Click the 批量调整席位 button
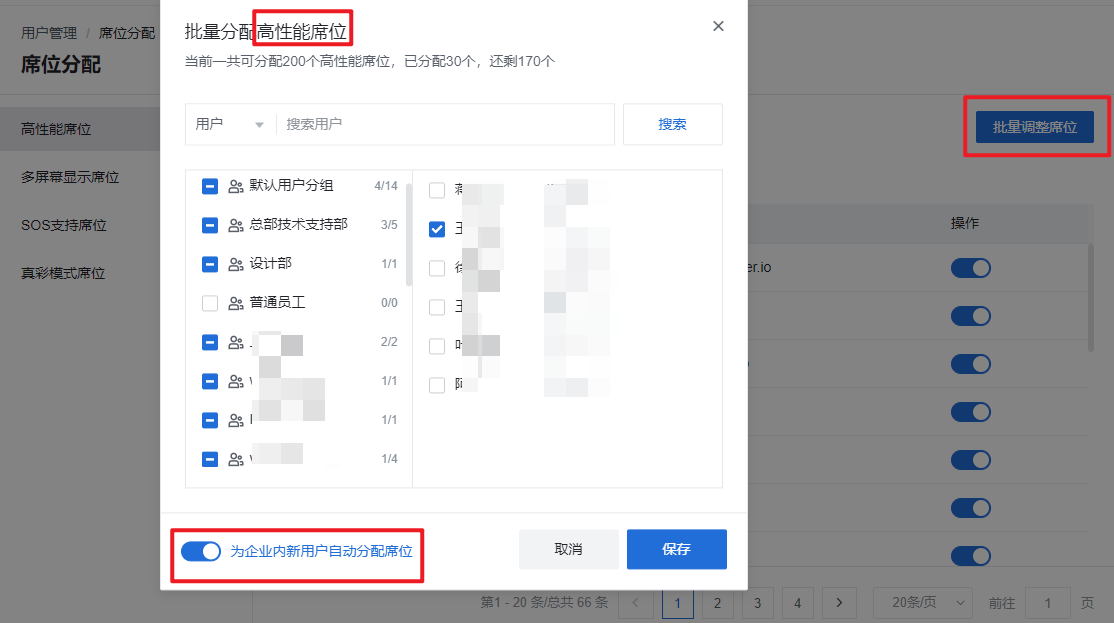The height and width of the screenshot is (623, 1114). [1034, 127]
